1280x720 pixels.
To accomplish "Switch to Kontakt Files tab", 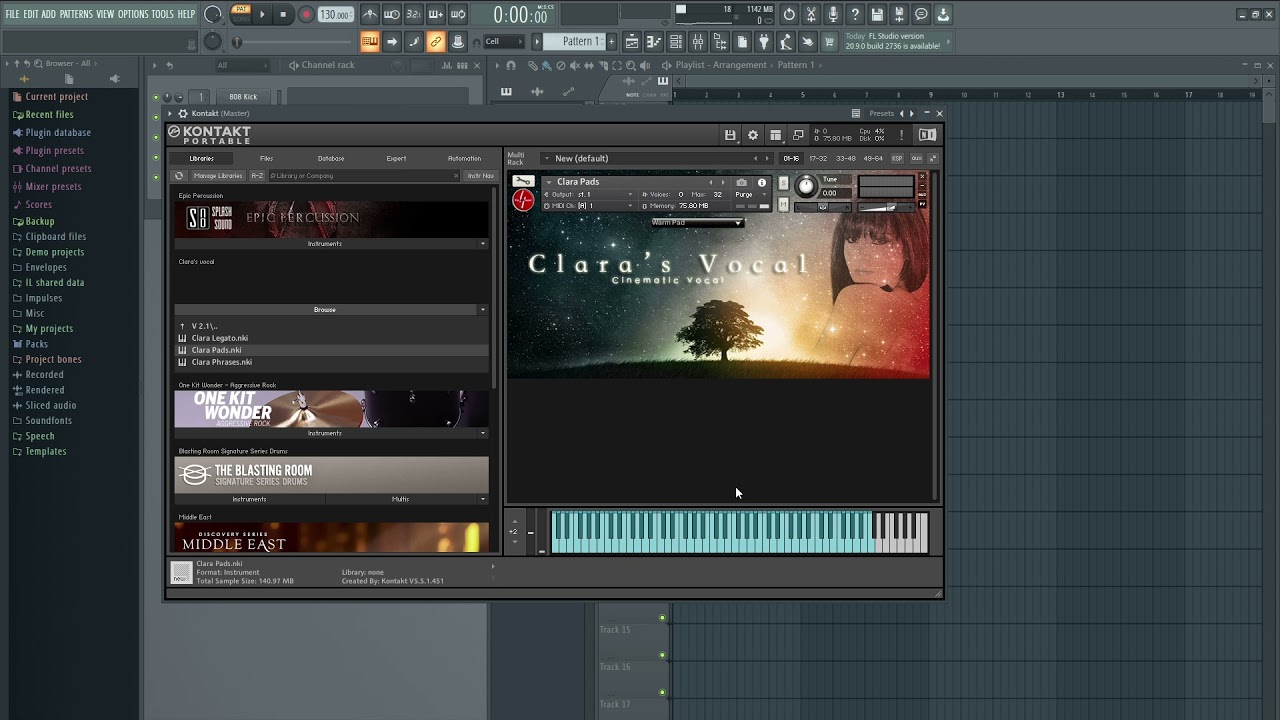I will pyautogui.click(x=266, y=158).
